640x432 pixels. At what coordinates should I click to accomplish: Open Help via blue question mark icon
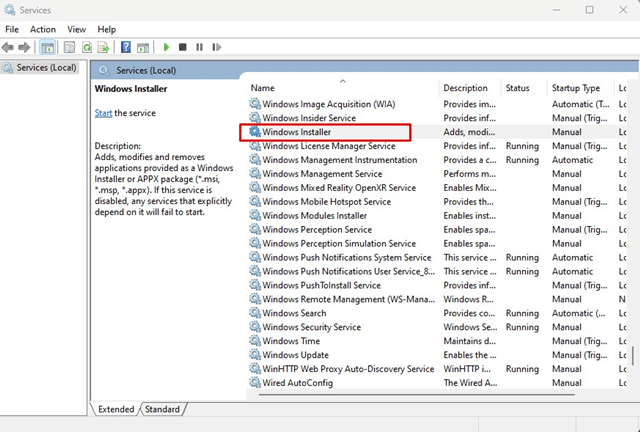point(127,47)
